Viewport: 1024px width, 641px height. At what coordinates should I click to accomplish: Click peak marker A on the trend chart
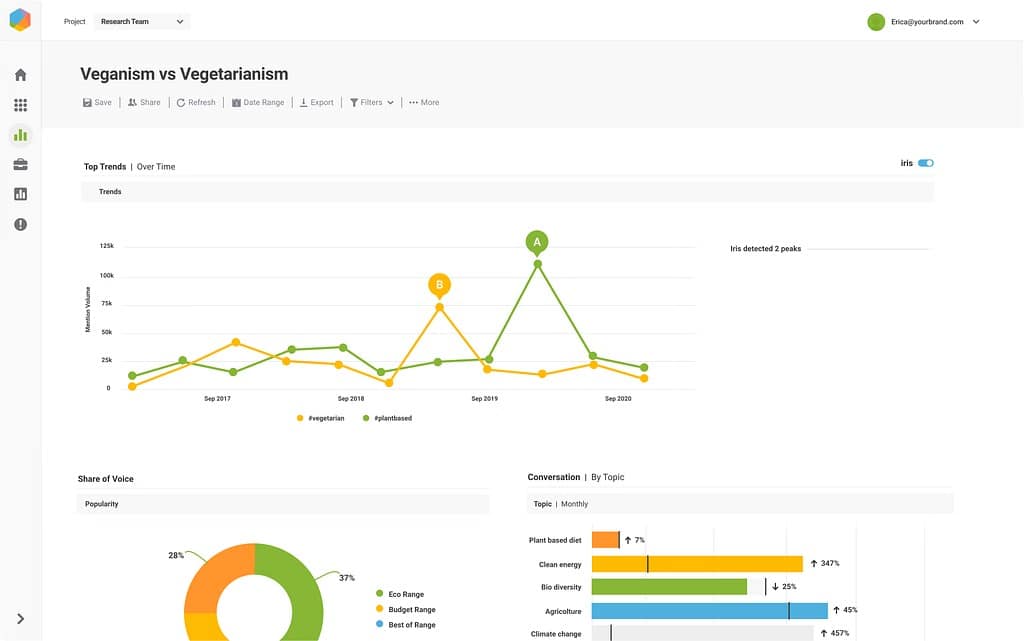coord(537,241)
